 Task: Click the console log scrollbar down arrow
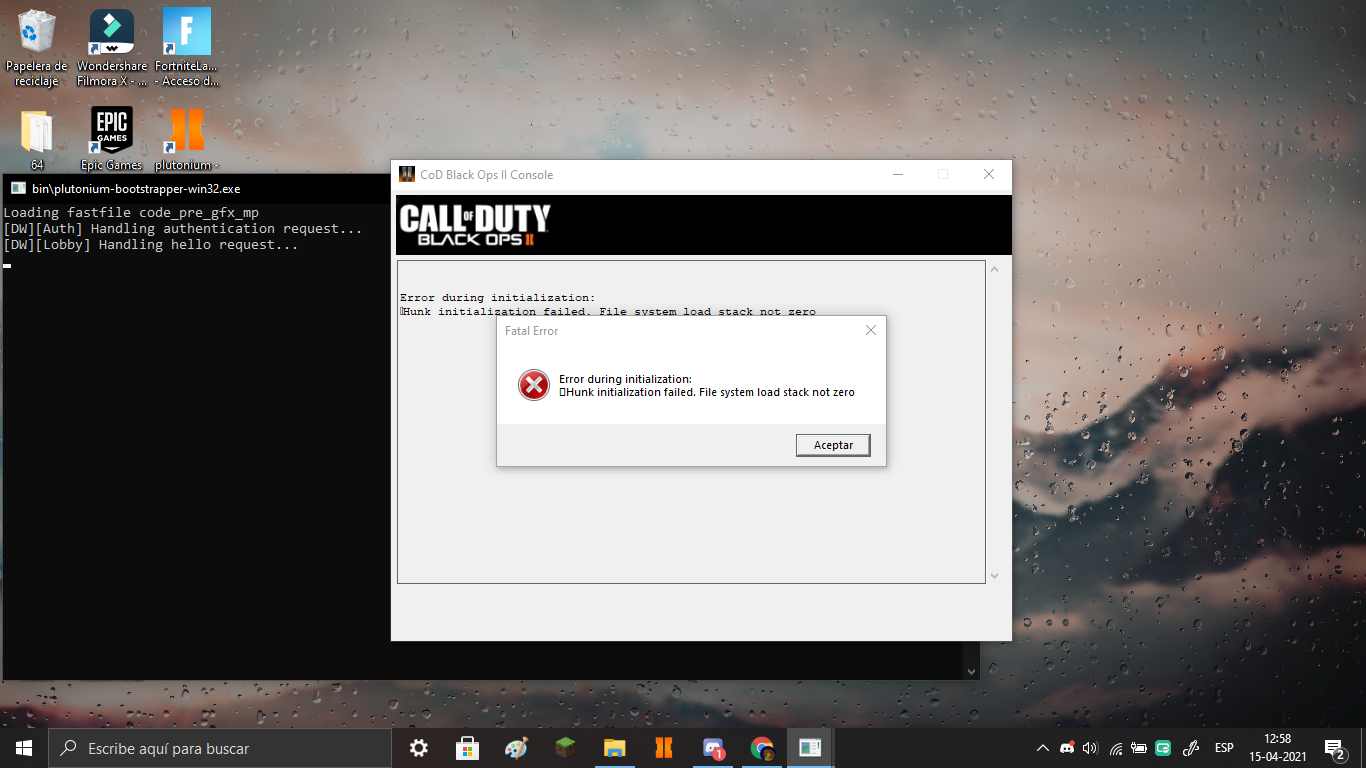pyautogui.click(x=994, y=575)
